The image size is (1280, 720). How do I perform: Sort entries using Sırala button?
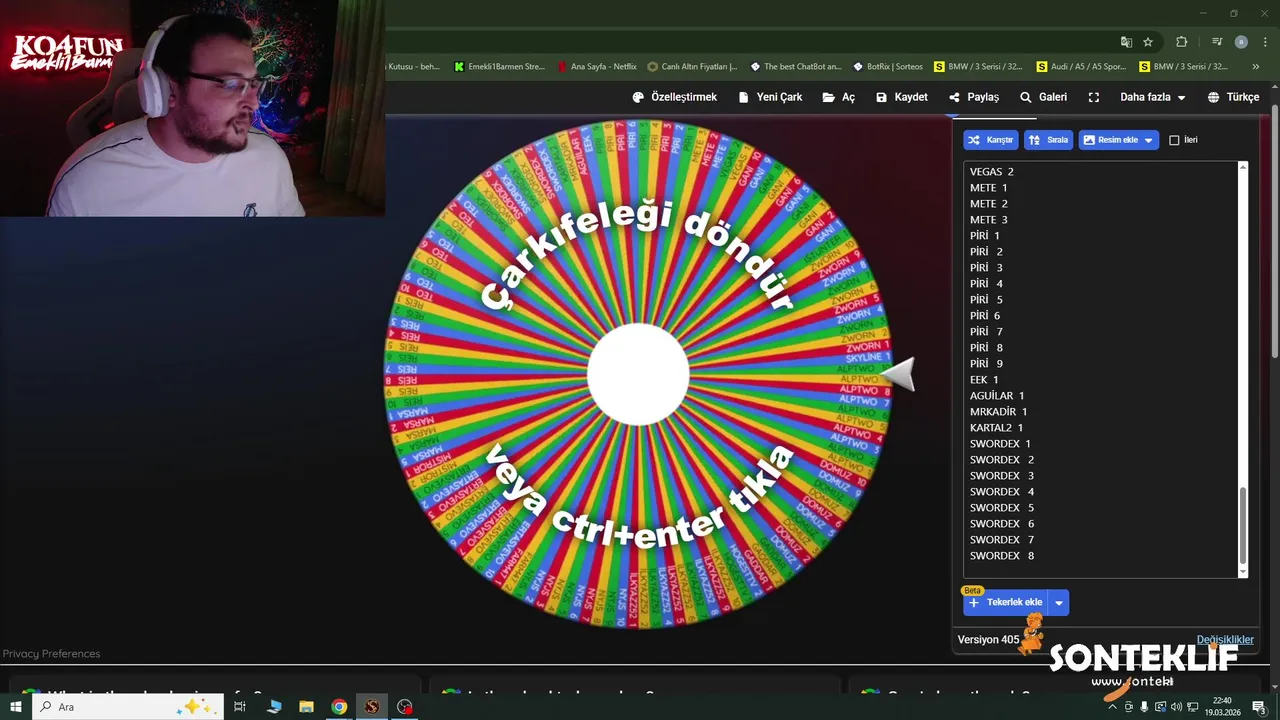1049,140
